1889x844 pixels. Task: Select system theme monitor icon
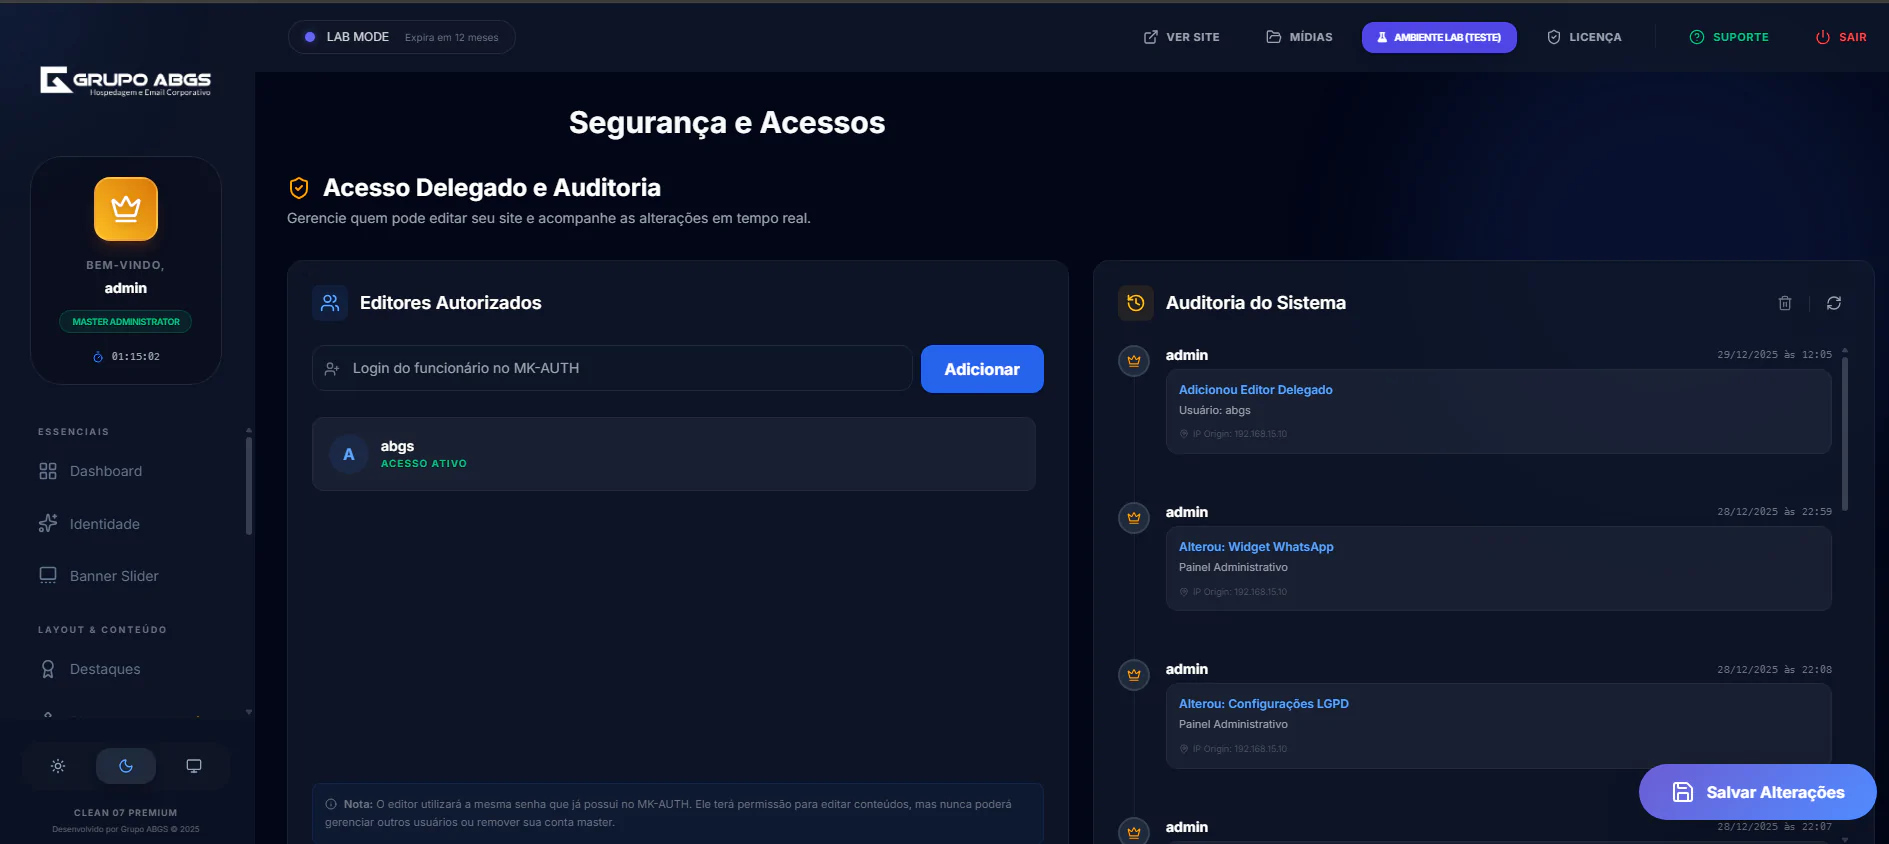pyautogui.click(x=194, y=766)
